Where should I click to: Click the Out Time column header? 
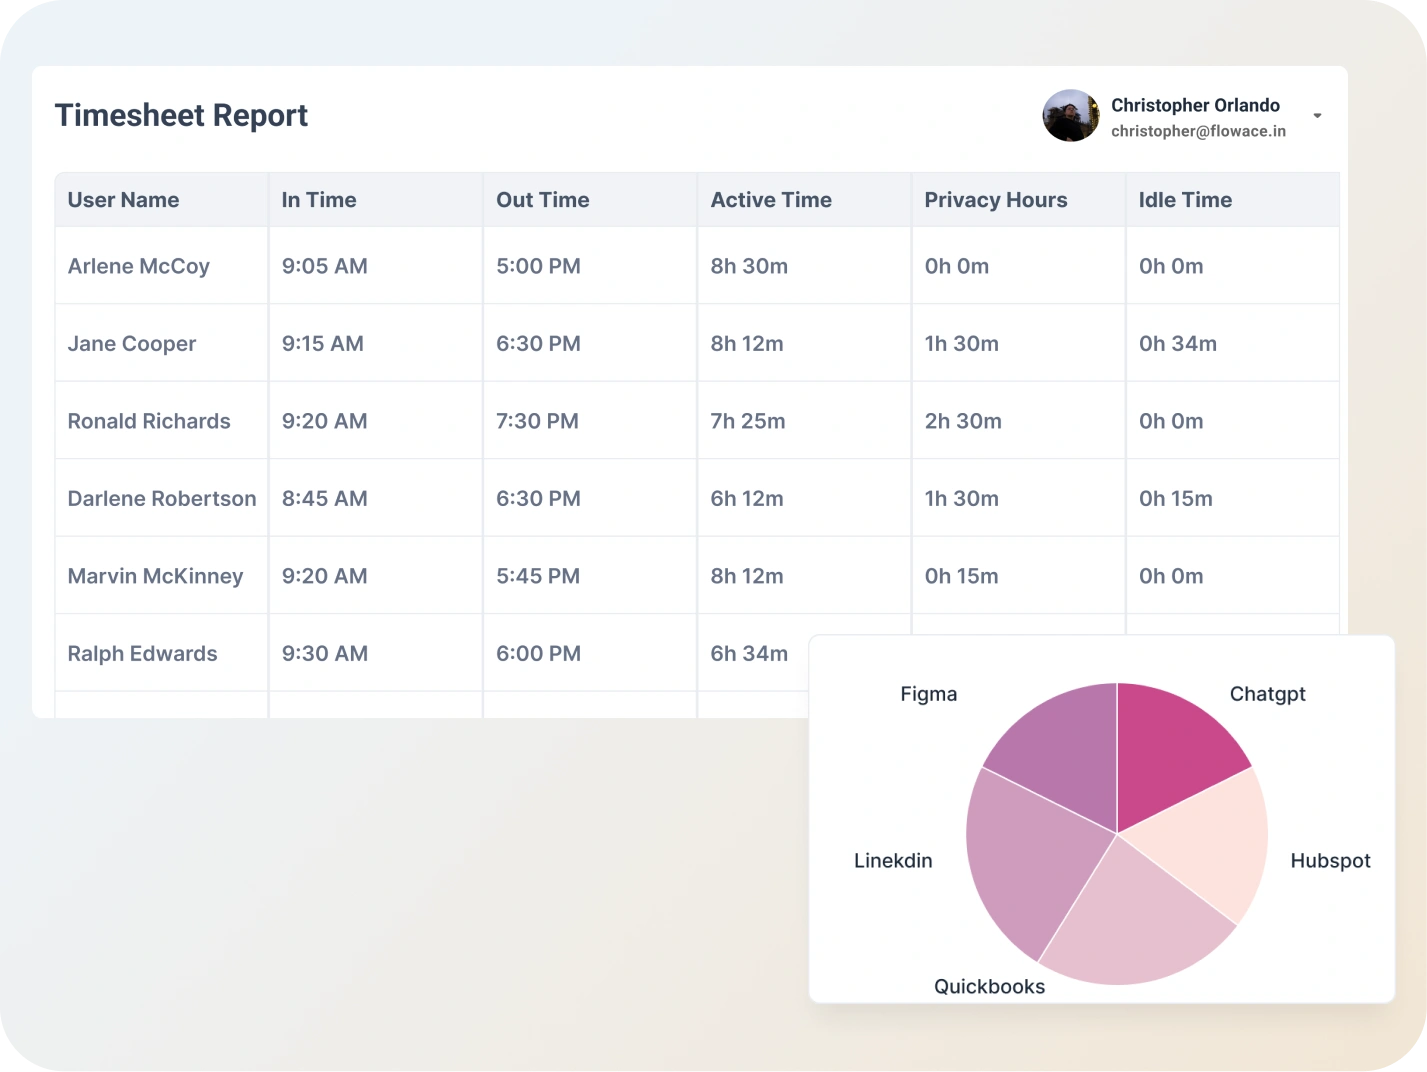coord(542,200)
